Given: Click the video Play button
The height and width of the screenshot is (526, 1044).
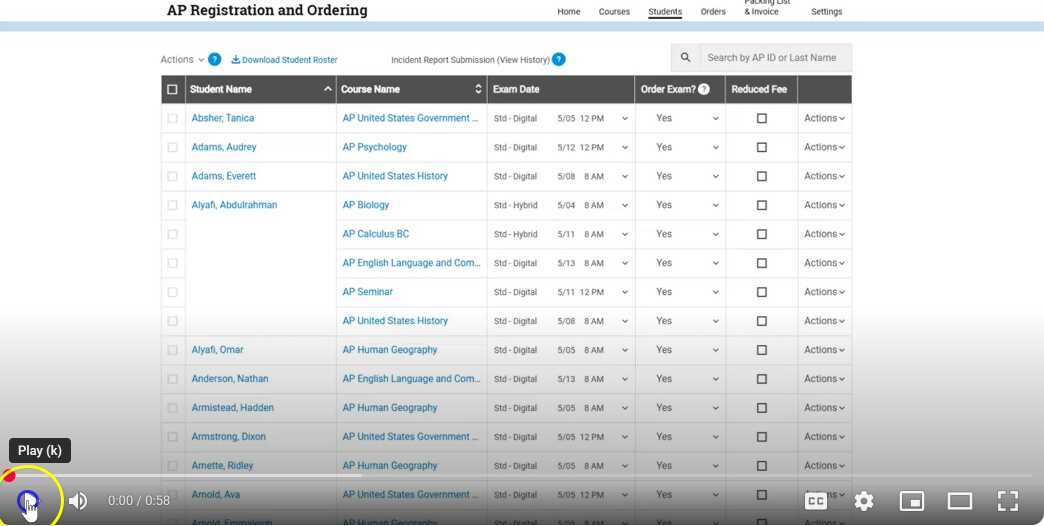Looking at the screenshot, I should click(28, 501).
